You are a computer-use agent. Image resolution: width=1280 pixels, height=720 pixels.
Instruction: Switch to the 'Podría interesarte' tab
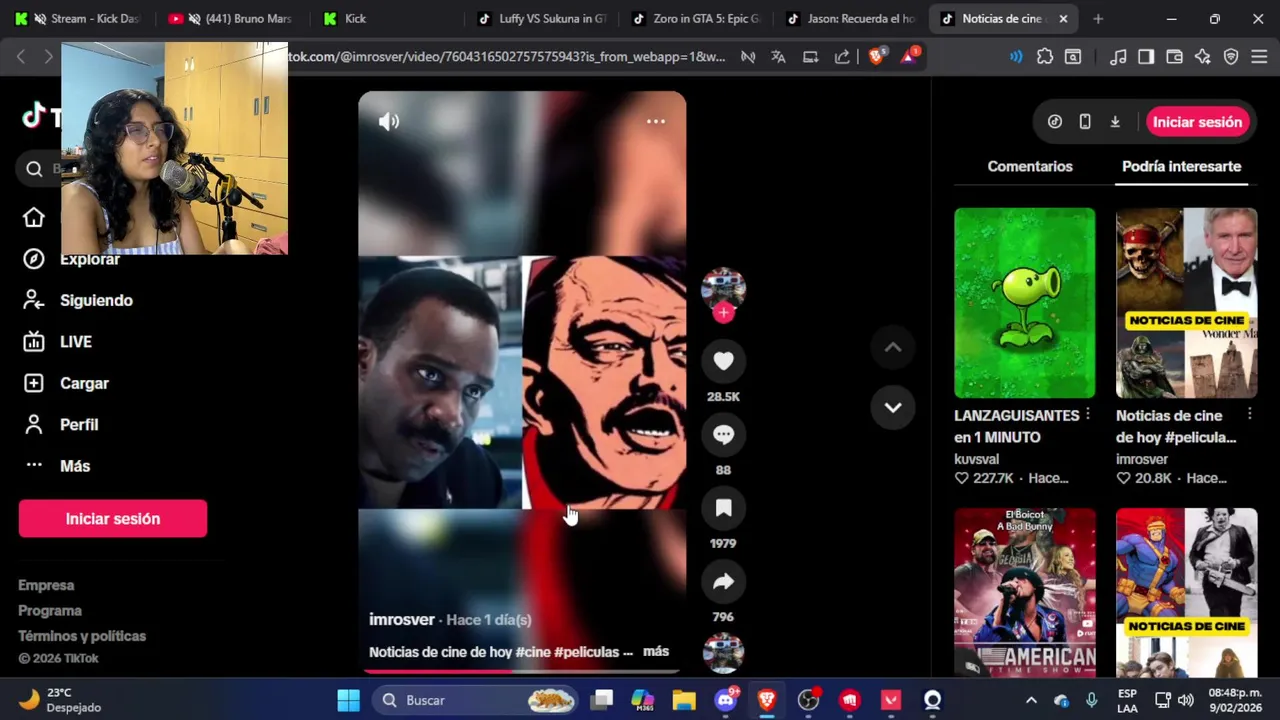1181,166
